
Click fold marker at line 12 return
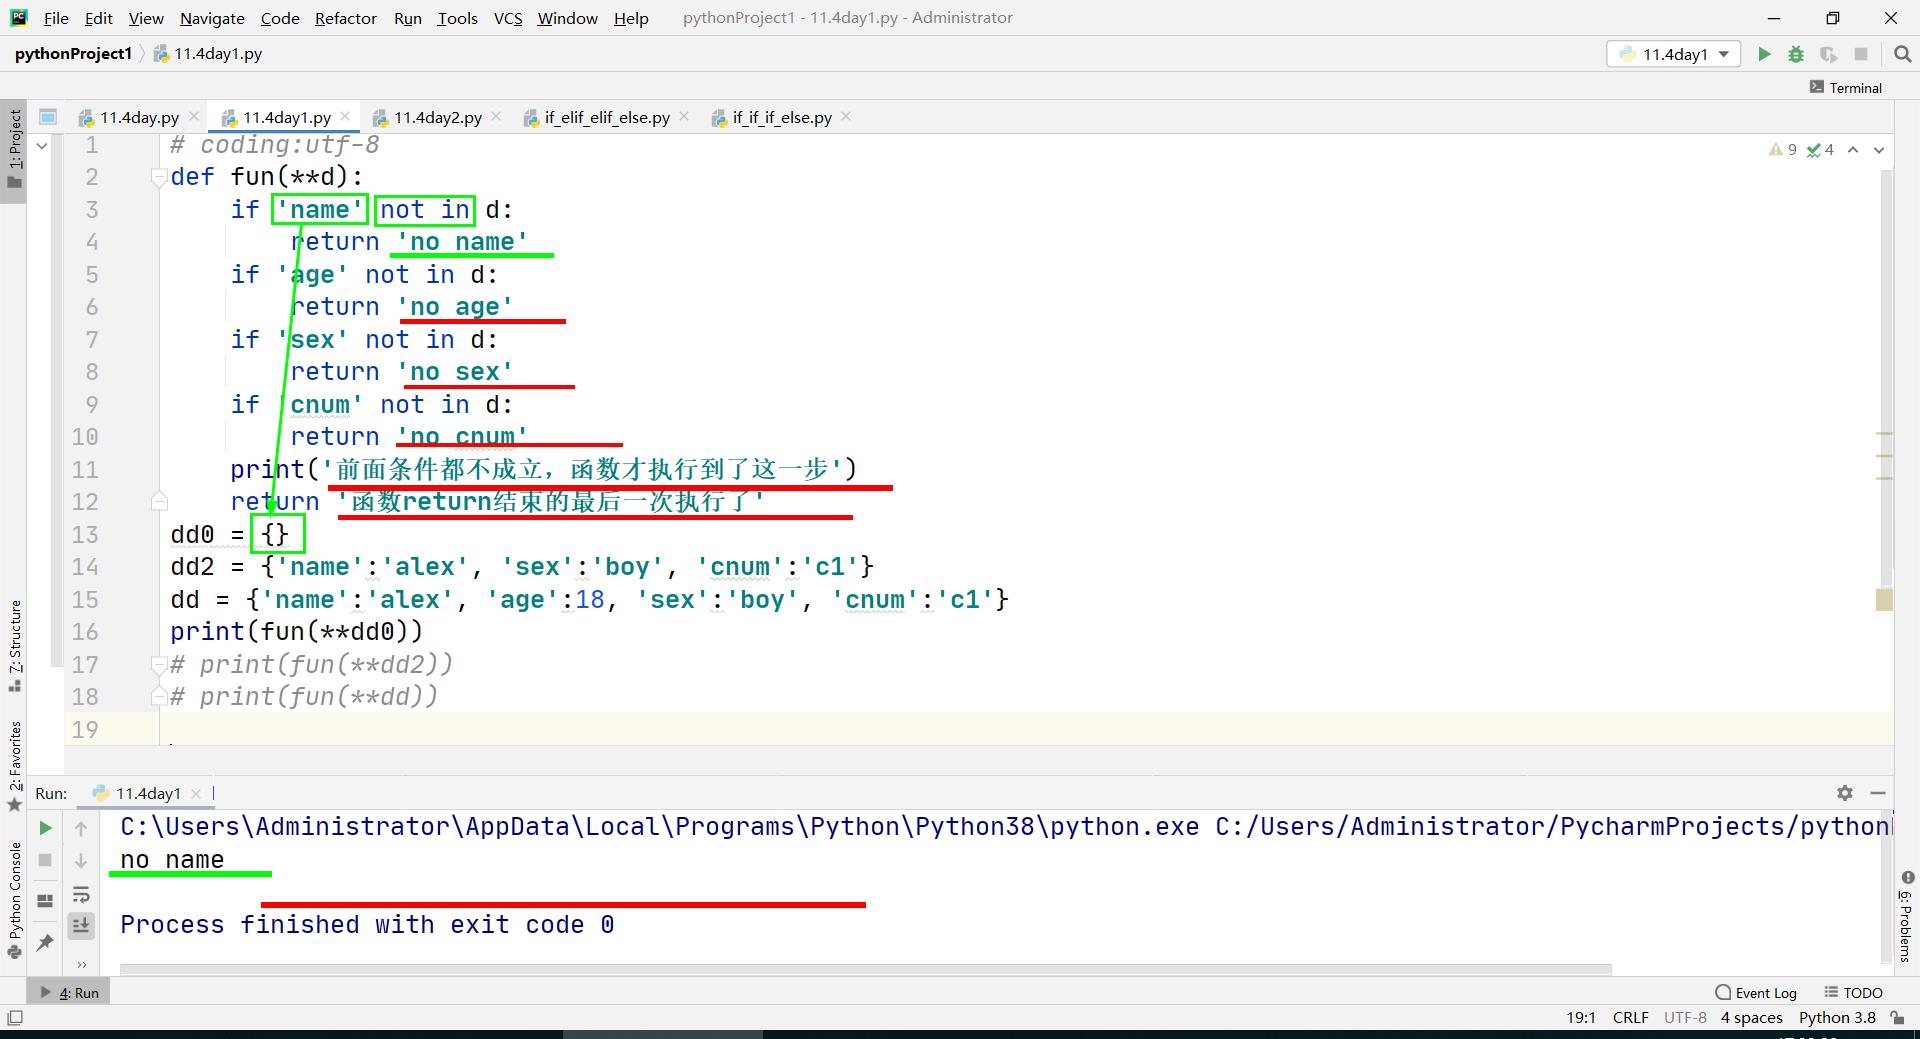[x=158, y=501]
